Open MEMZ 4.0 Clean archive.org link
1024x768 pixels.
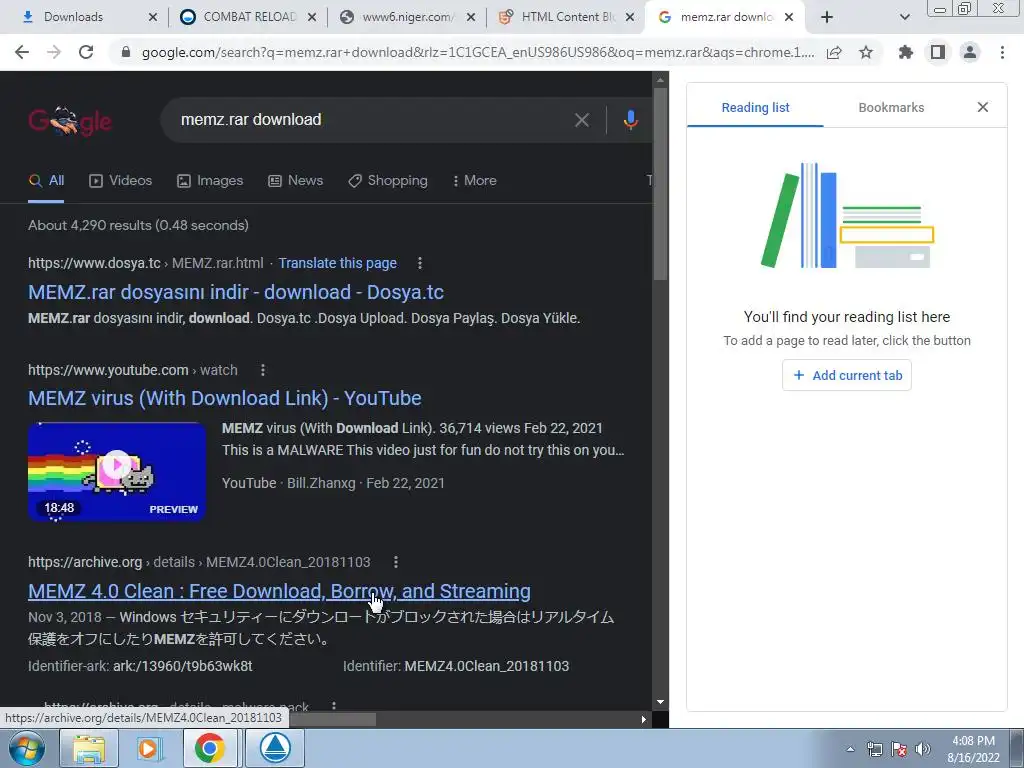[x=280, y=591]
